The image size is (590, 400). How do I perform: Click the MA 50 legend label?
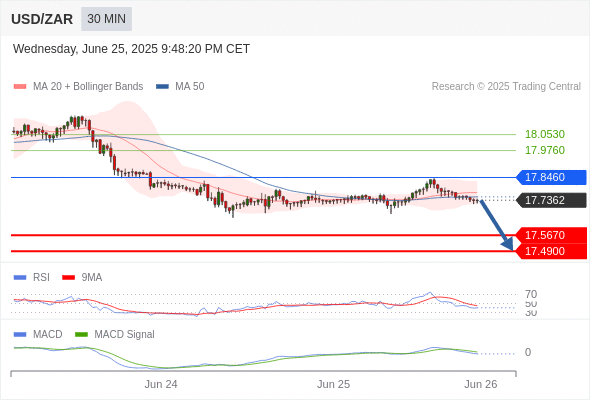(190, 87)
